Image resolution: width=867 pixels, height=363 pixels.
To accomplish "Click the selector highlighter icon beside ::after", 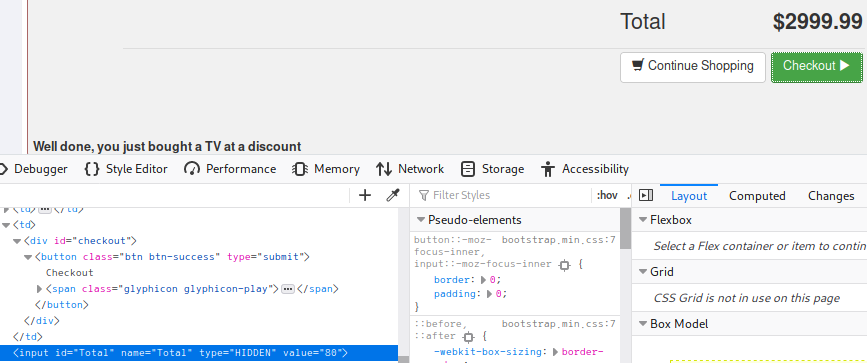I will (468, 336).
